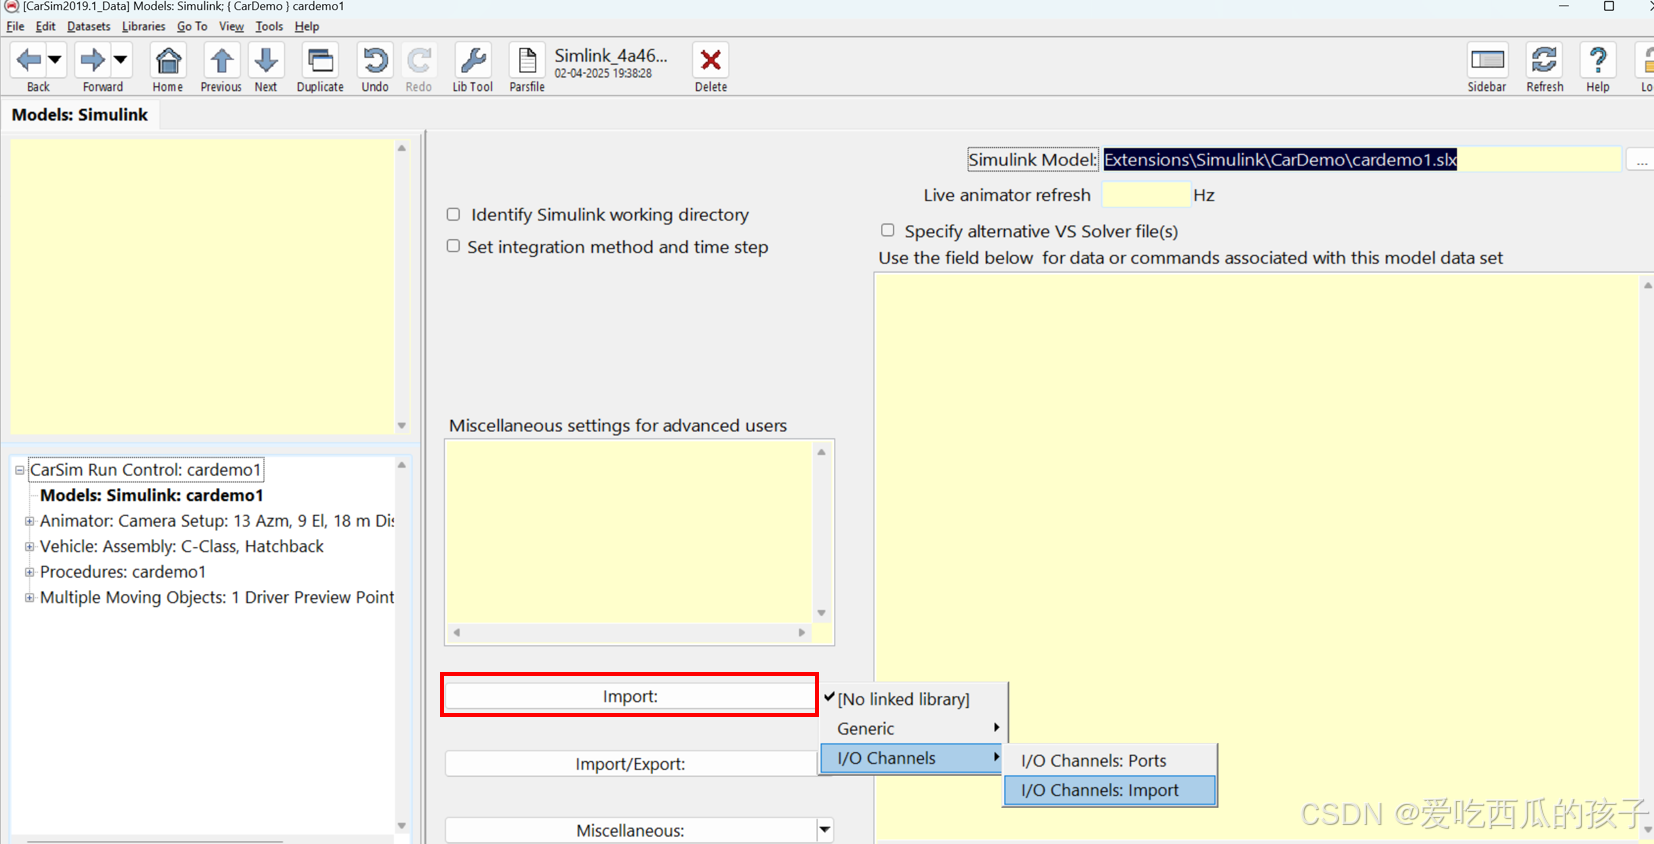Click the Next dataset icon
1654x844 pixels.
[266, 60]
